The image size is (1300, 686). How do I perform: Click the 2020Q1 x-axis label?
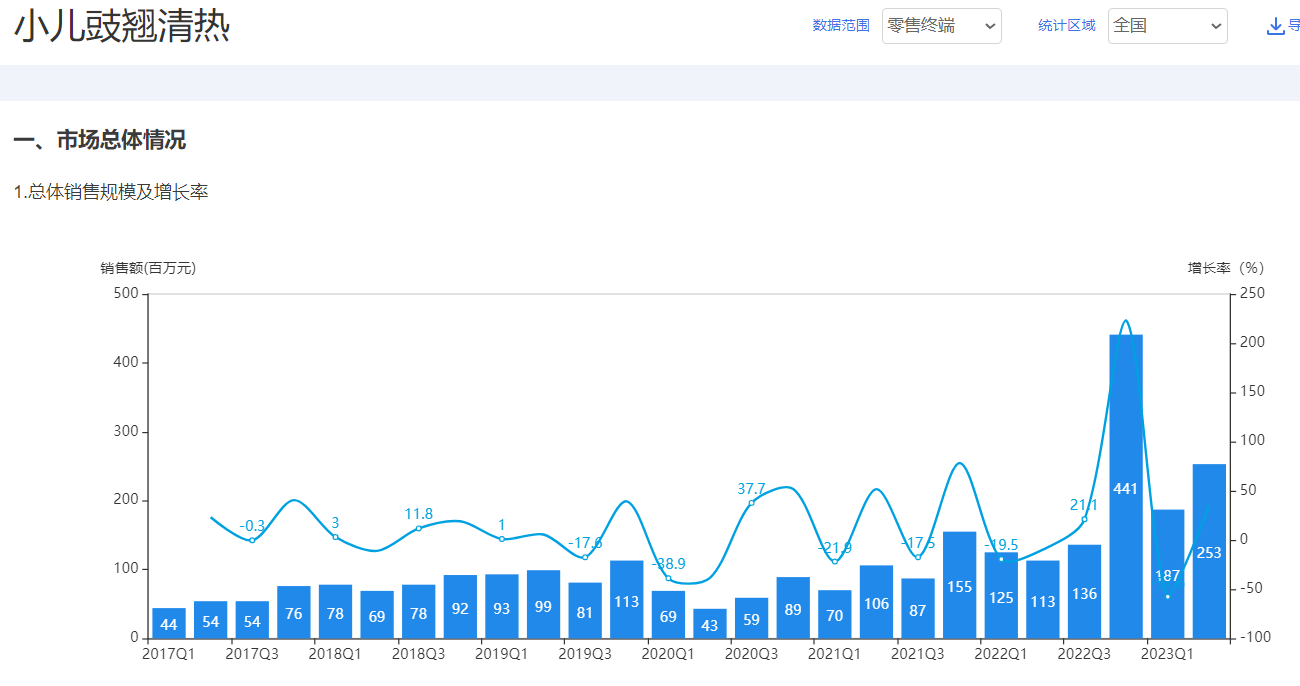click(668, 654)
